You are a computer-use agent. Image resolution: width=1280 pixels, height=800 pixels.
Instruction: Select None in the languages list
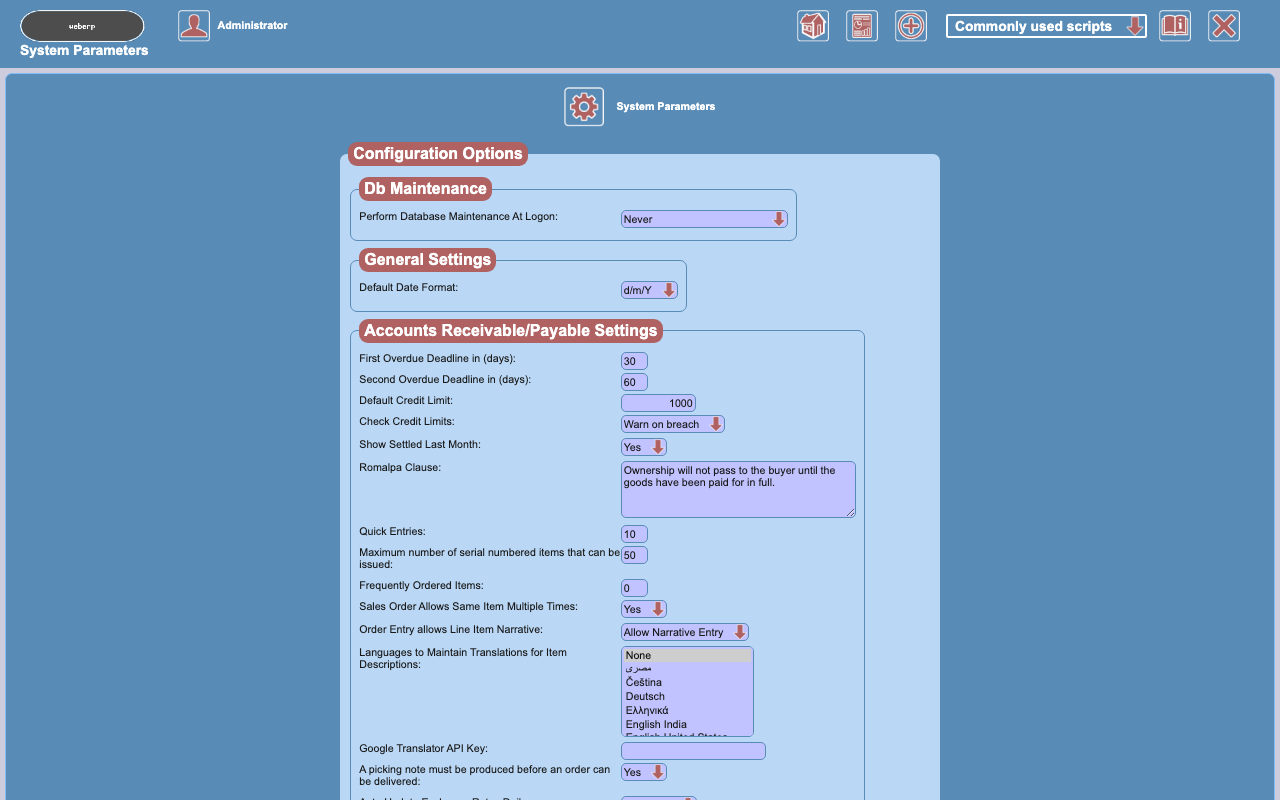click(x=687, y=655)
